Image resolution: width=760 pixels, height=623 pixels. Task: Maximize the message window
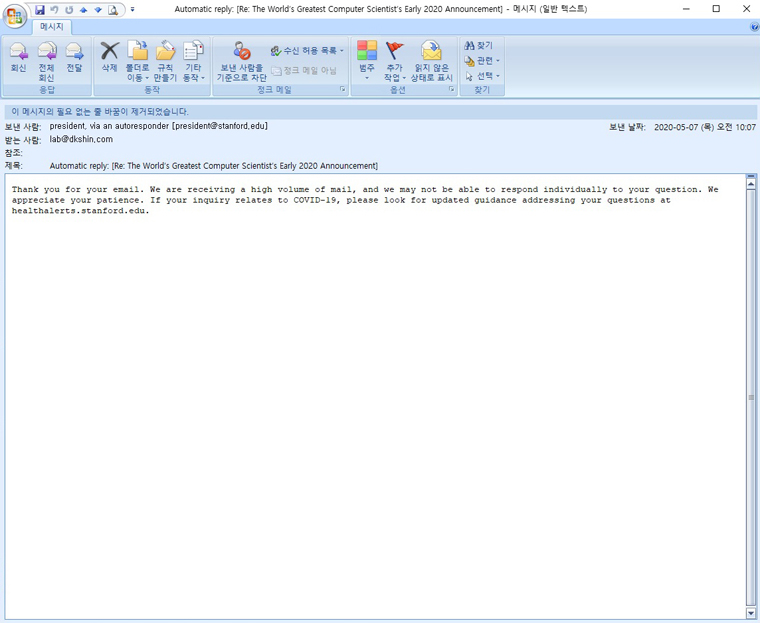[x=716, y=9]
